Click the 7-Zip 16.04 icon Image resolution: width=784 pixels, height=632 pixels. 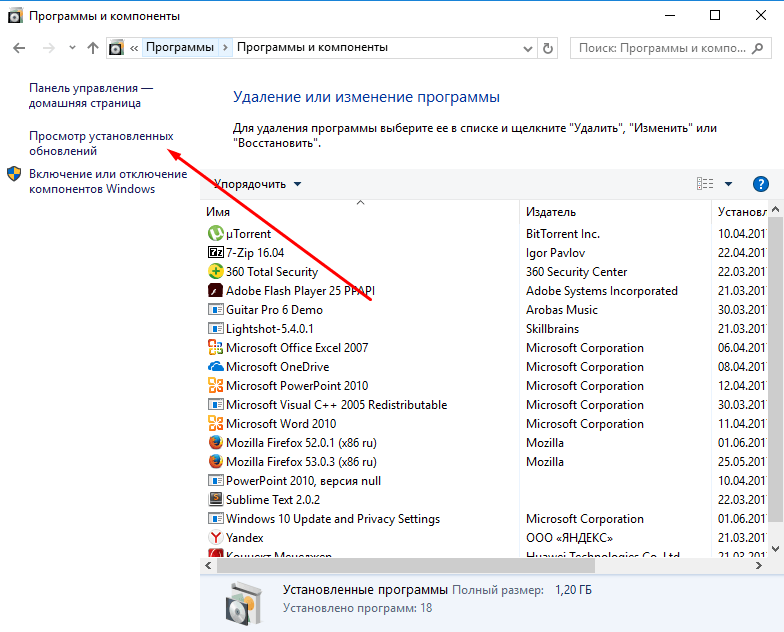point(216,252)
